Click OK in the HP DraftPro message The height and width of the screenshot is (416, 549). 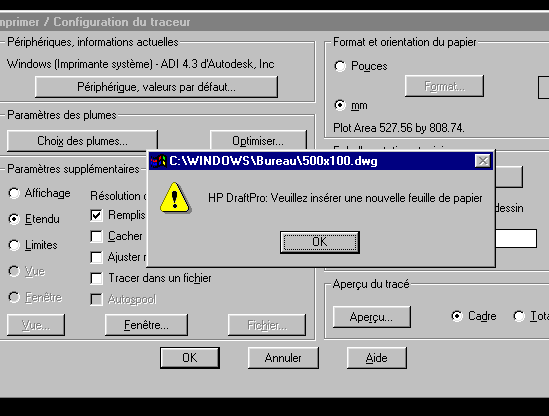(320, 242)
